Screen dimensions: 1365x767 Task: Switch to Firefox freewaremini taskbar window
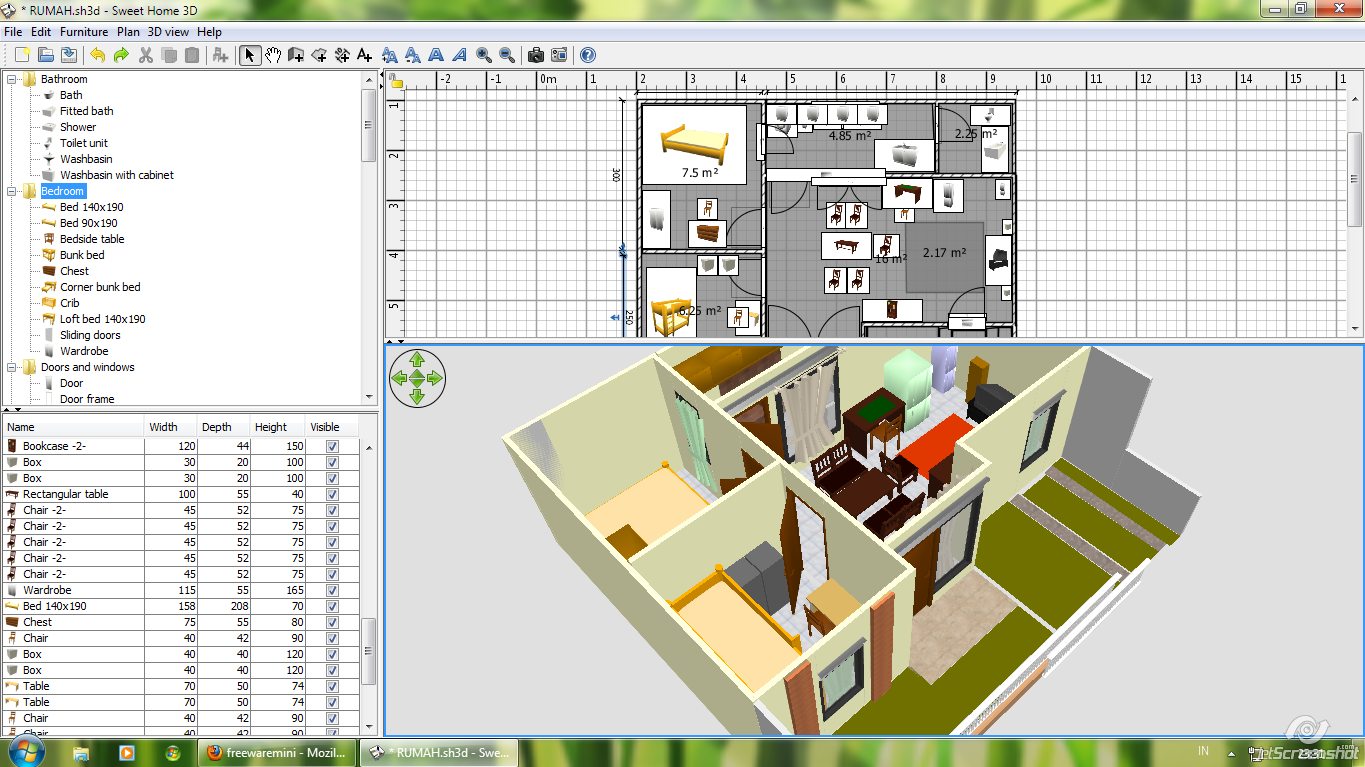click(x=277, y=752)
